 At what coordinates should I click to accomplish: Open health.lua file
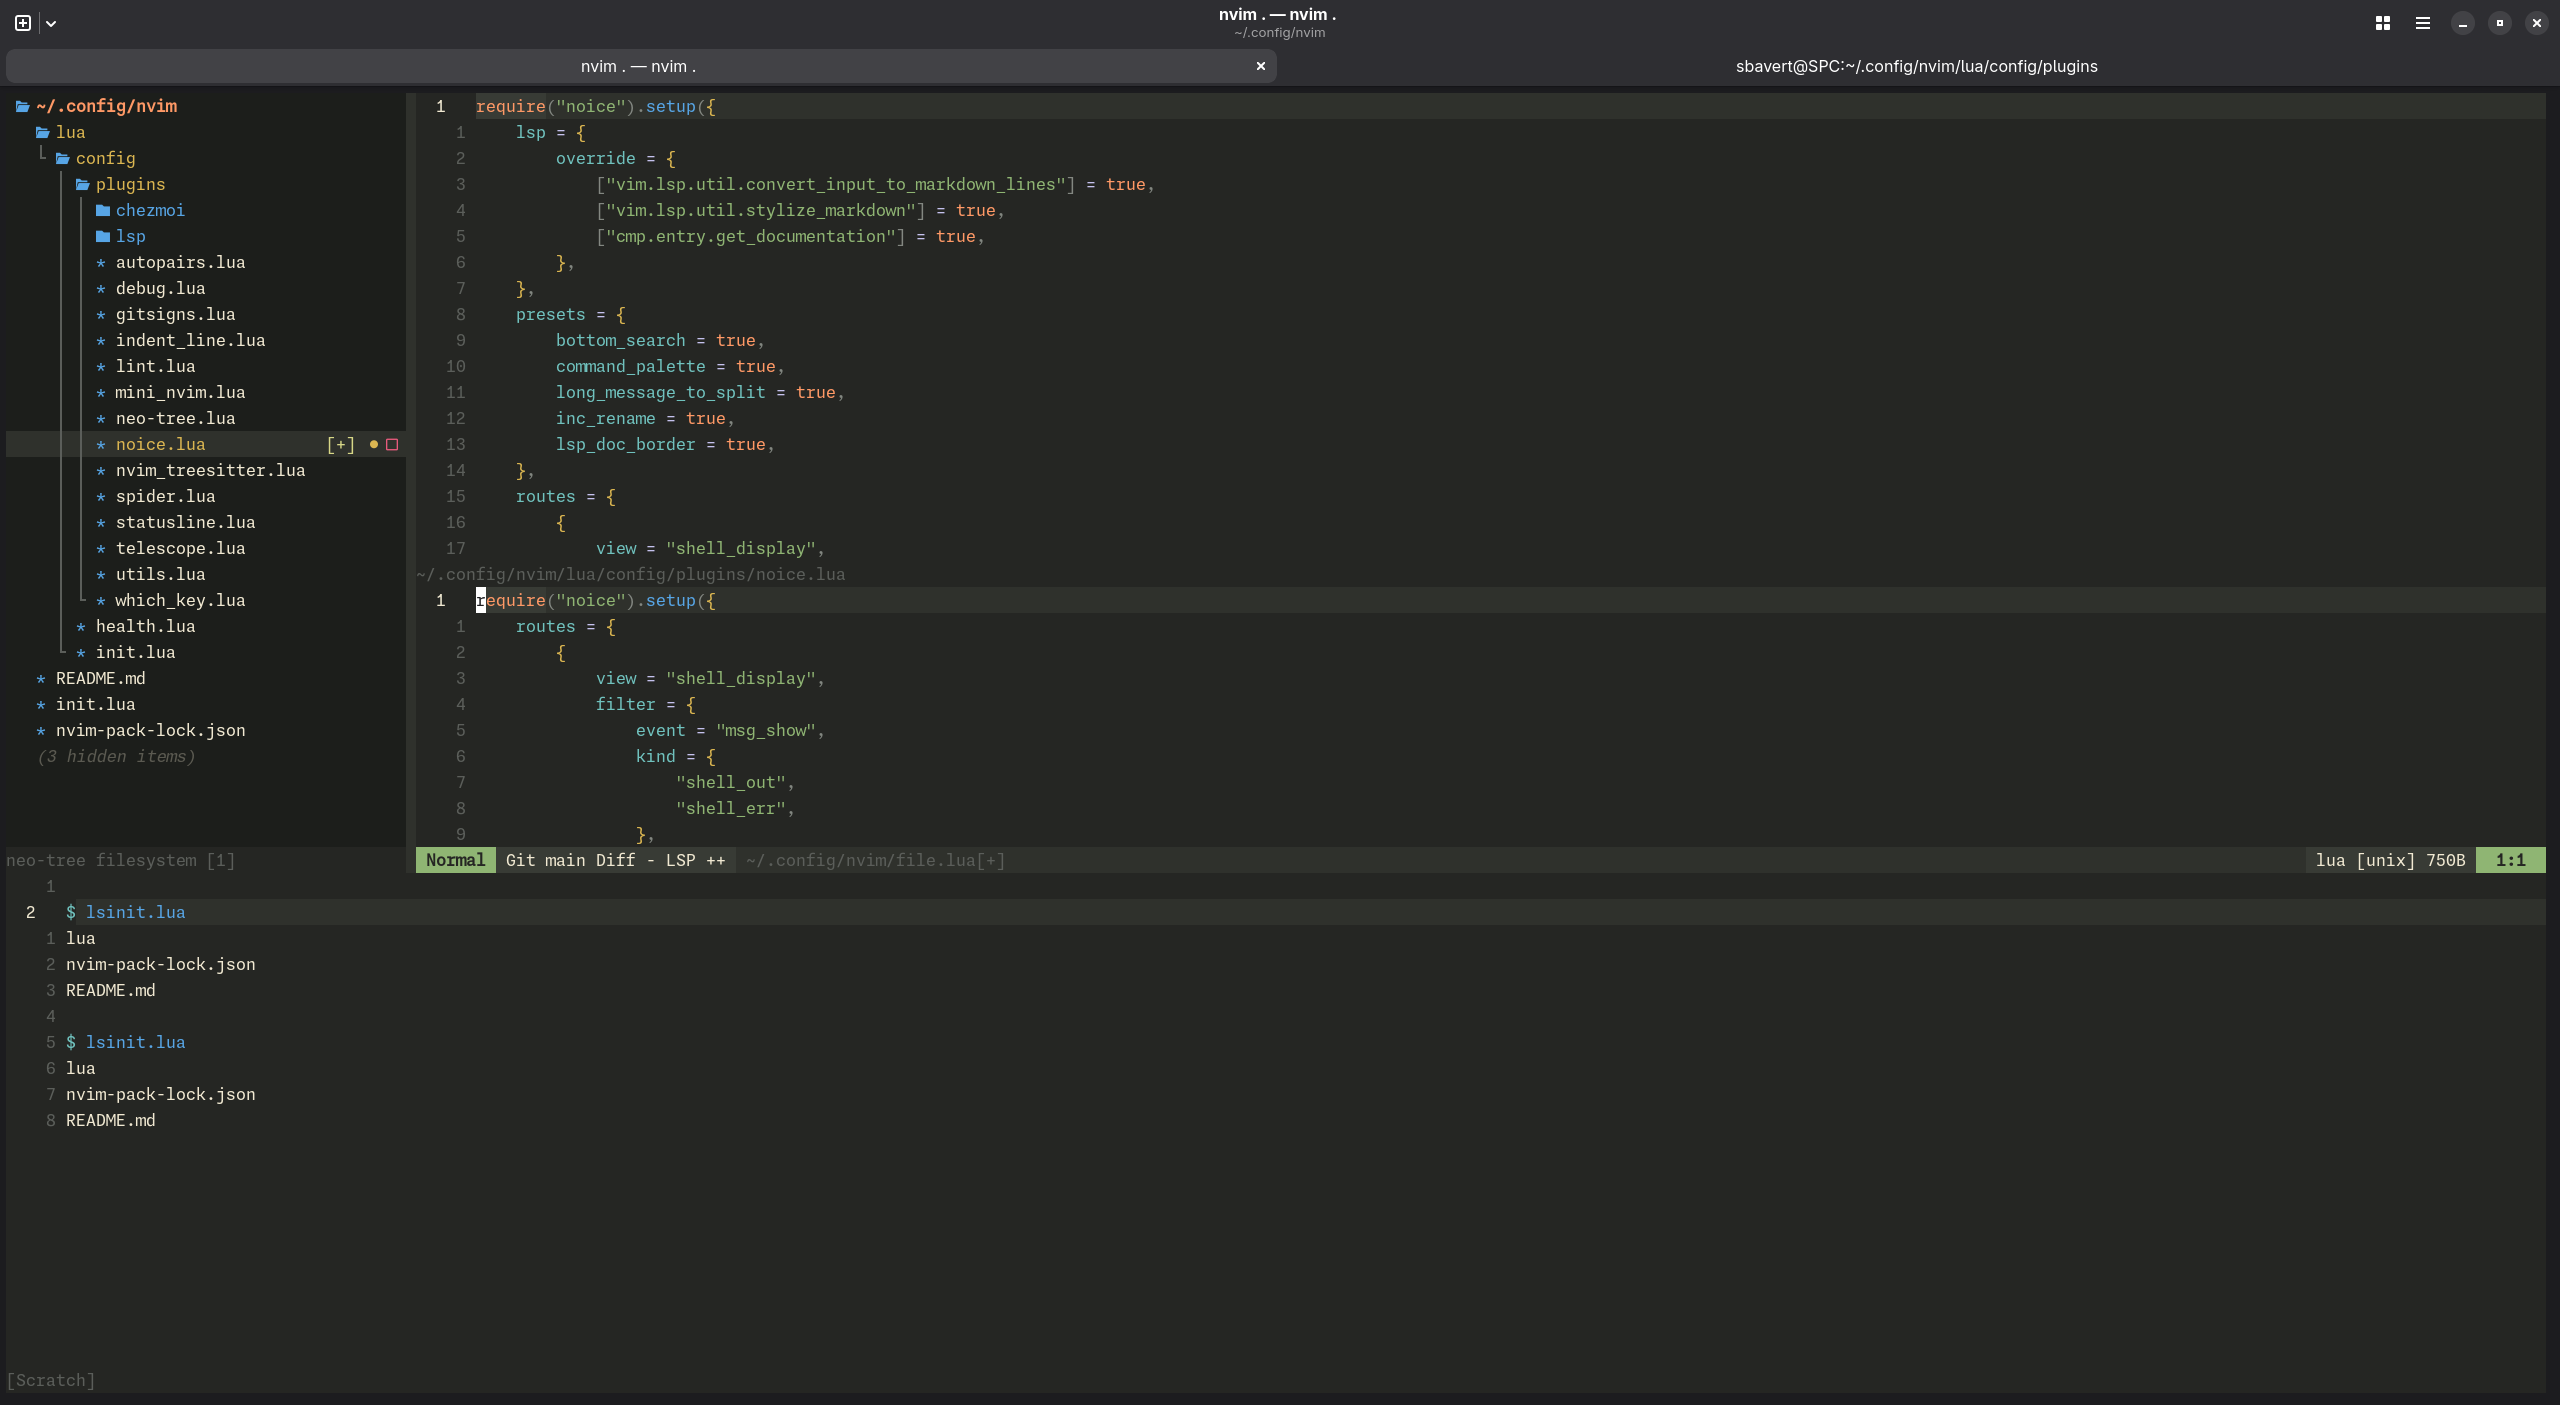[145, 626]
